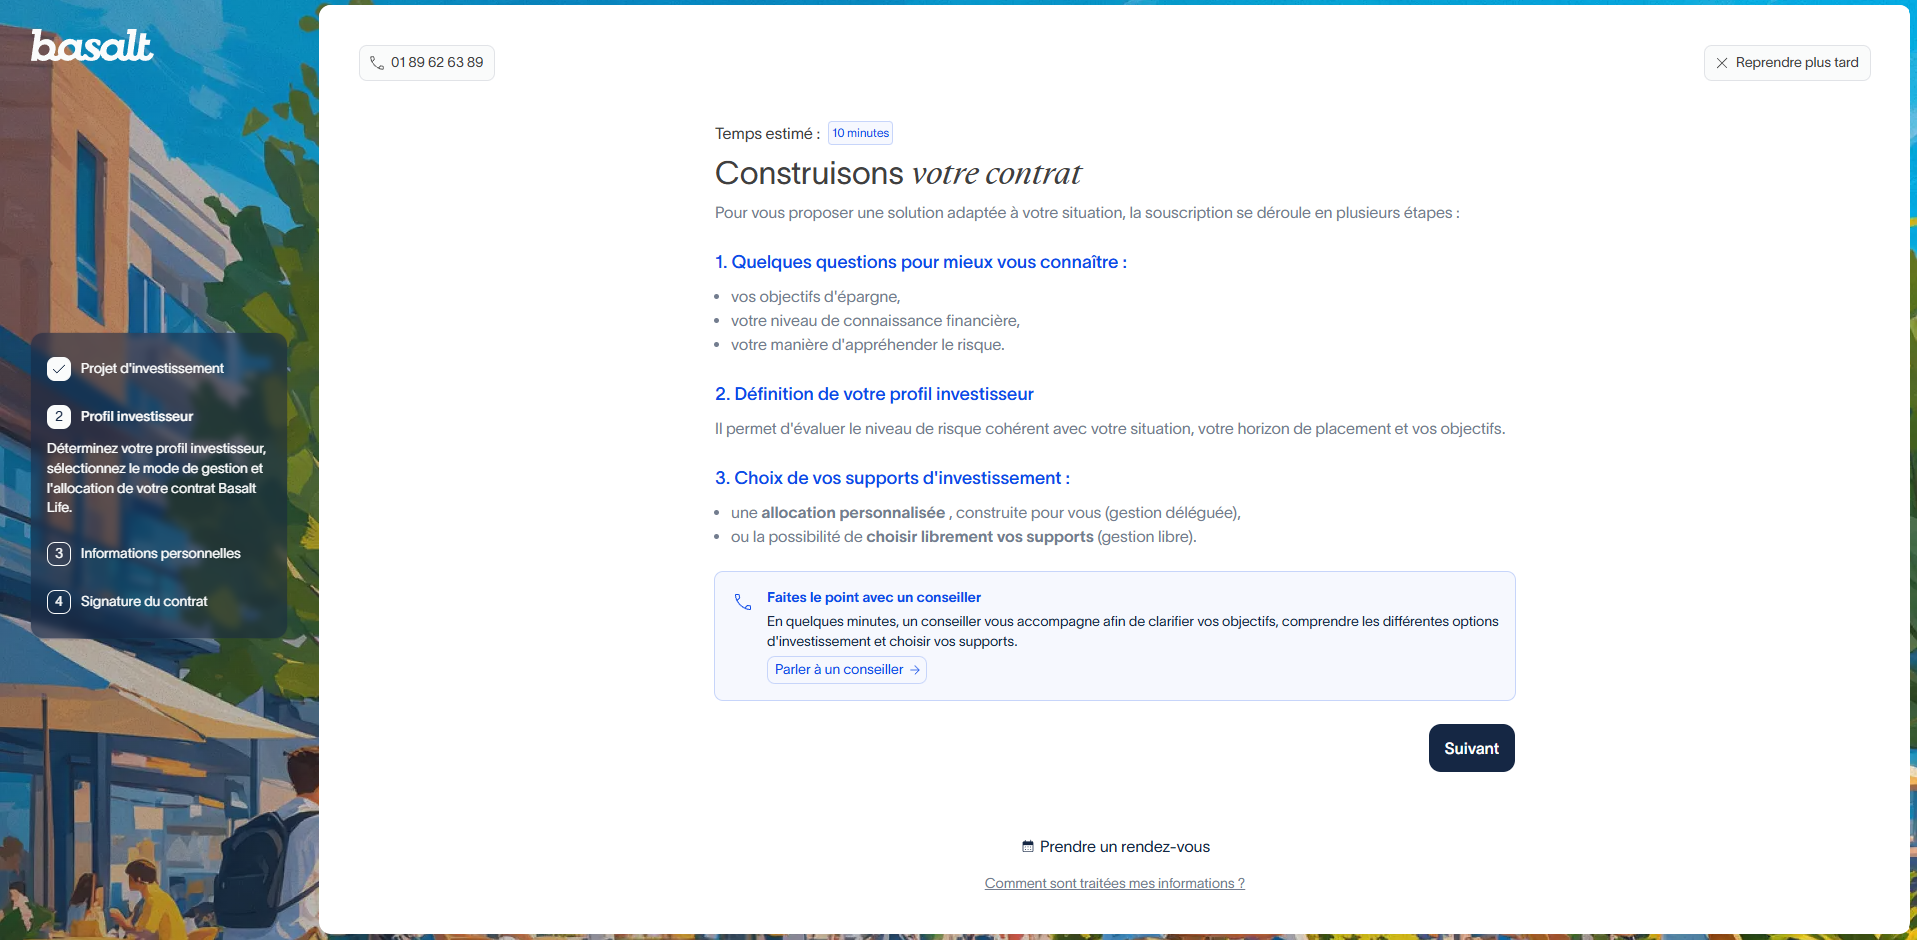
Task: Call the number 01 89 62 63 89
Action: pos(427,63)
